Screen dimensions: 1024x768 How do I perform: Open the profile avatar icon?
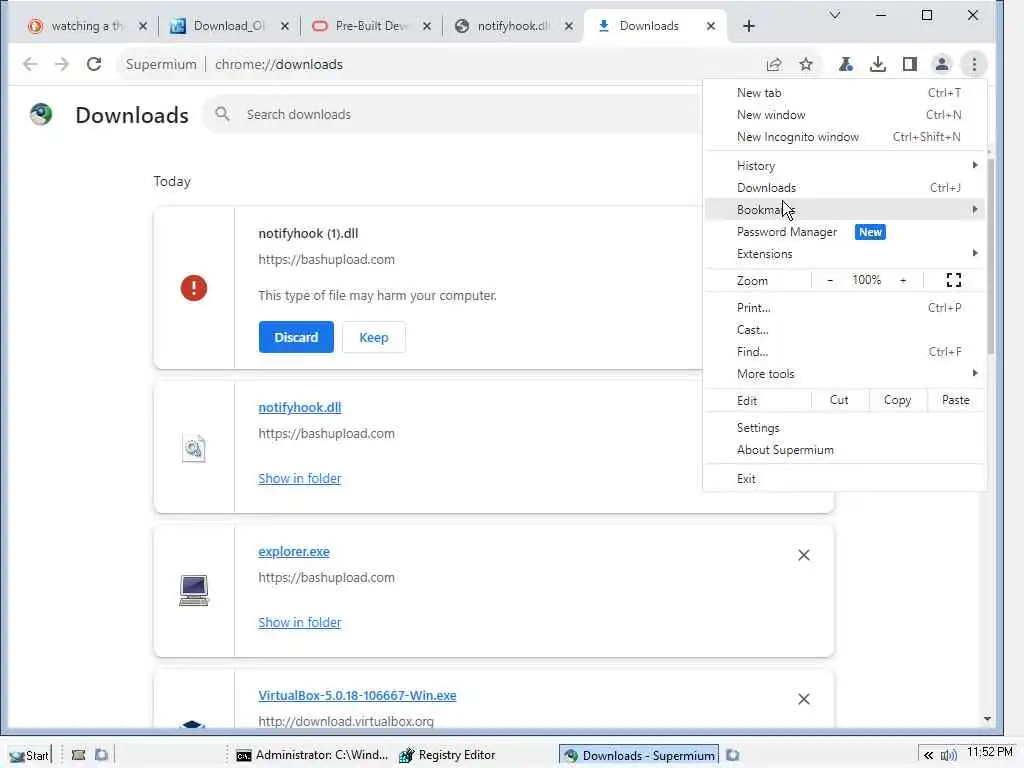(x=942, y=64)
